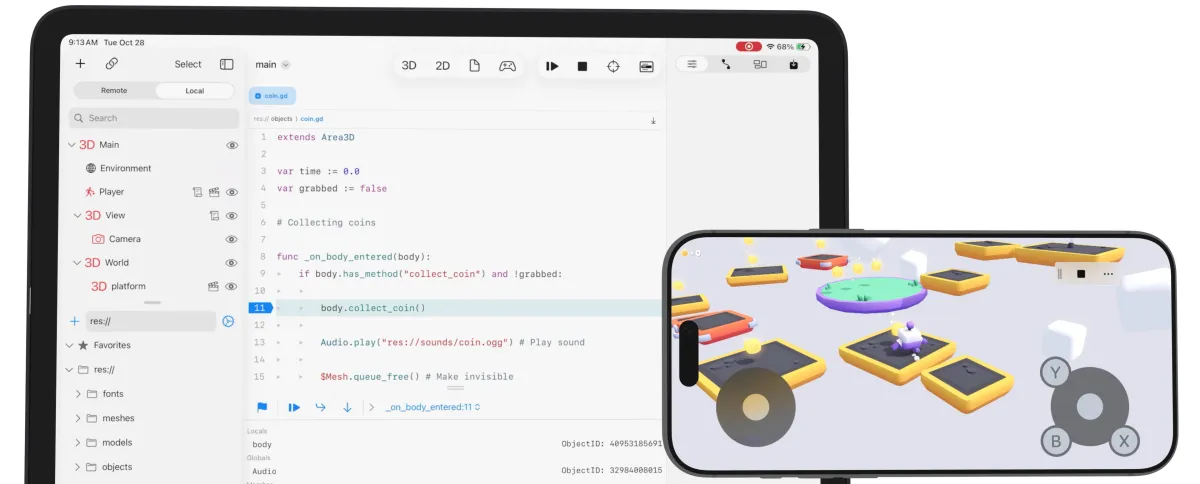This screenshot has height=484, width=1200.
Task: Continue execution in debugger bar
Action: [294, 407]
